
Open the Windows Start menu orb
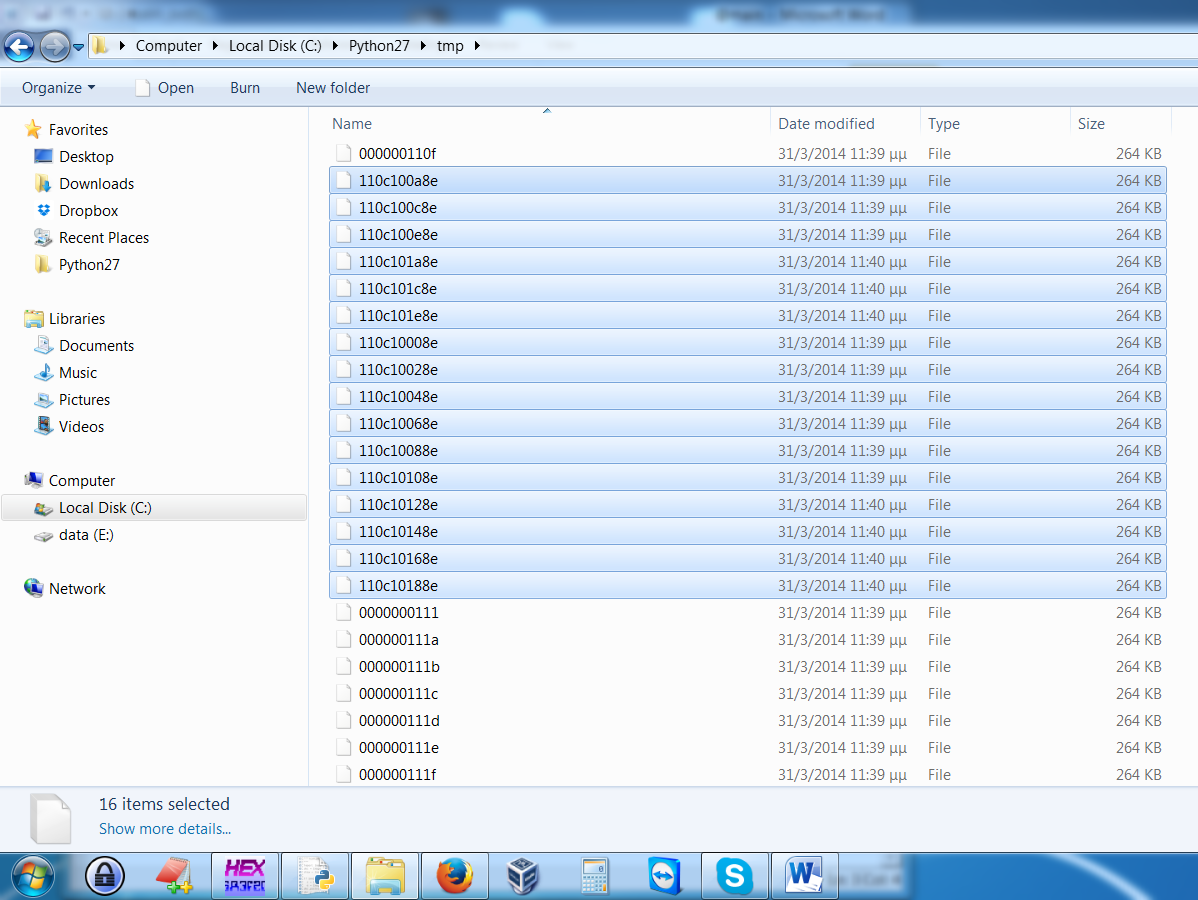point(33,876)
